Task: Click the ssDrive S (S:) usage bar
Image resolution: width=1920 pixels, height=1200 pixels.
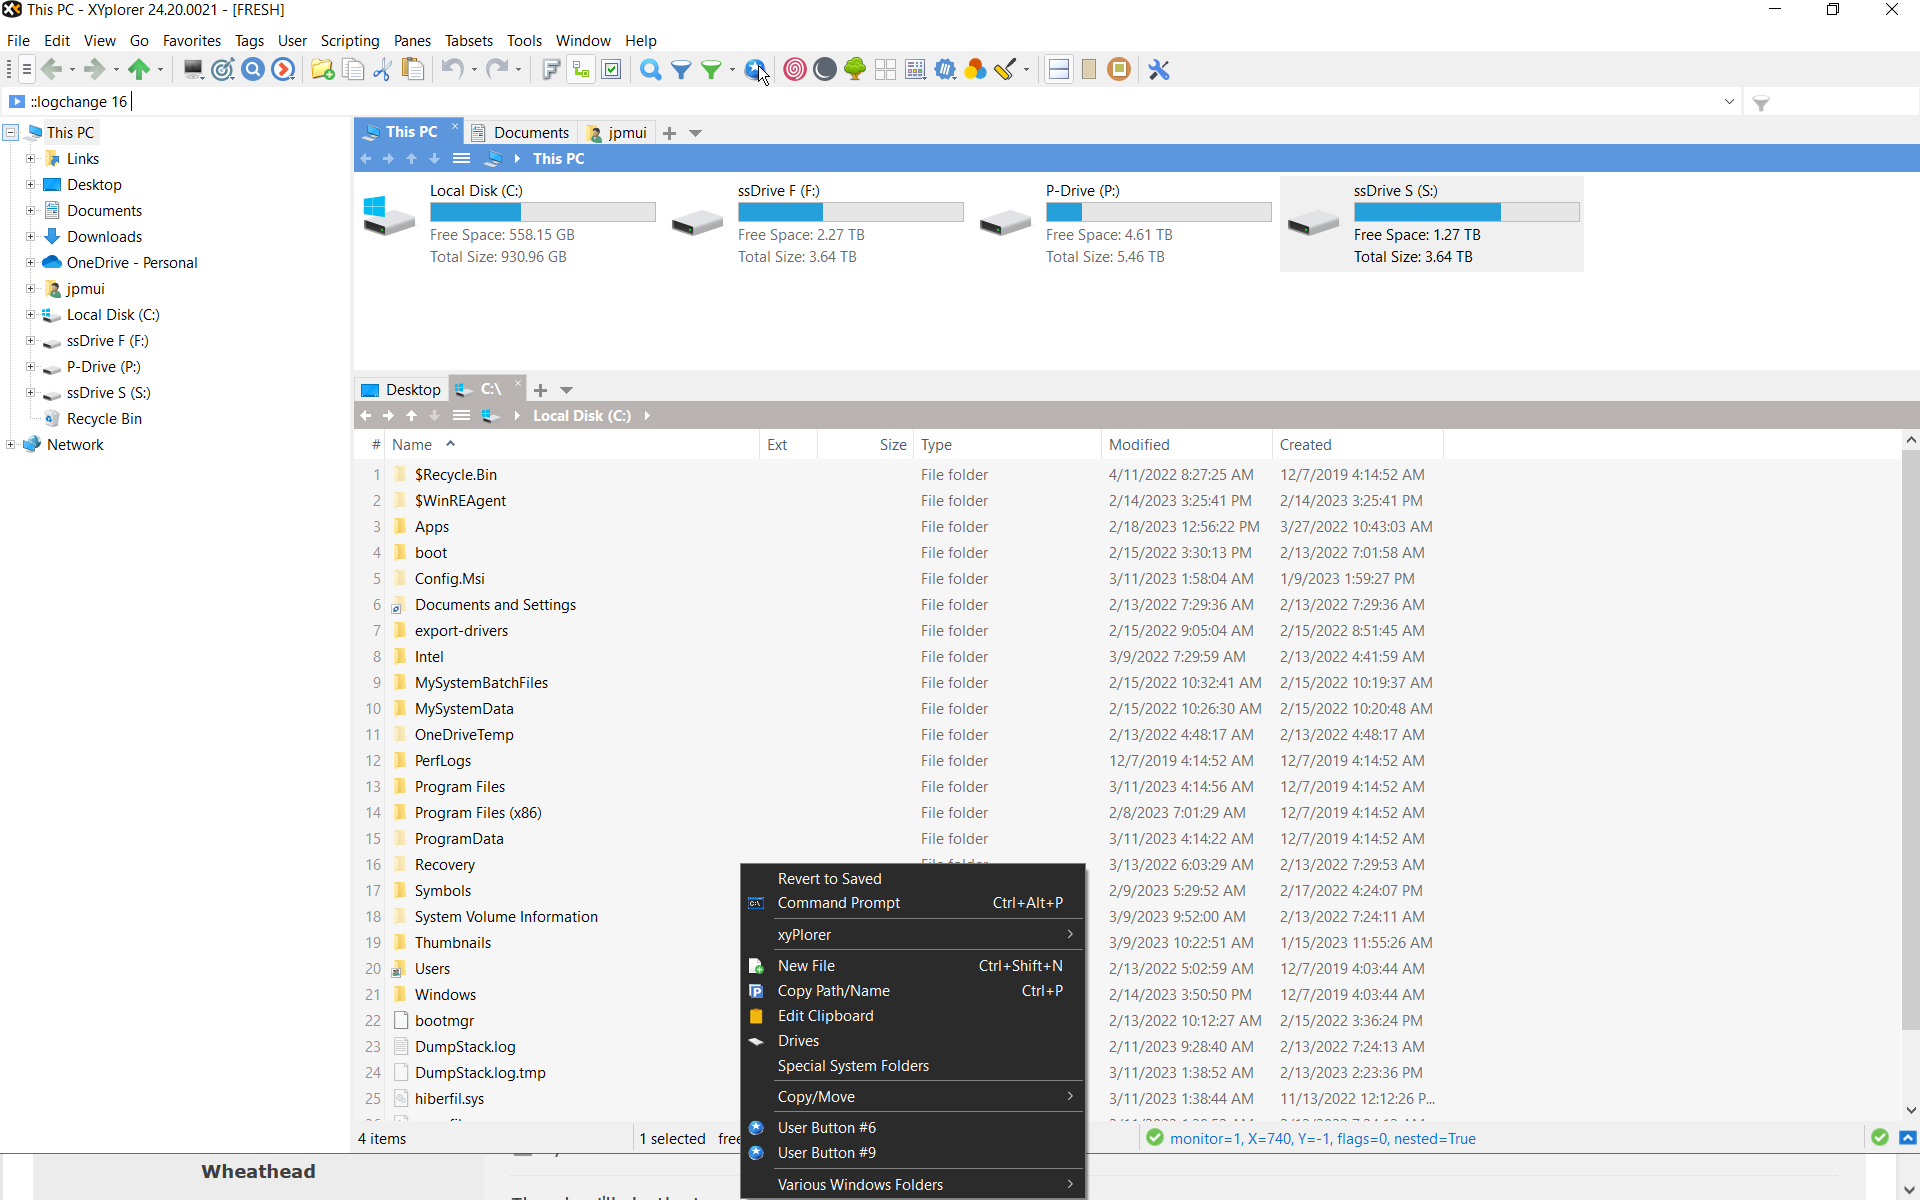Action: [1467, 212]
